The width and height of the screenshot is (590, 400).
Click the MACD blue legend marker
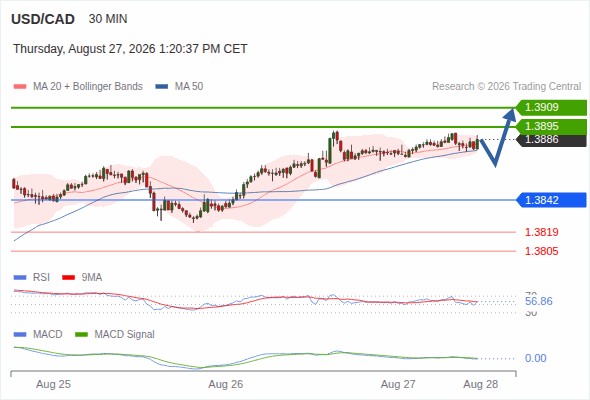(x=20, y=334)
